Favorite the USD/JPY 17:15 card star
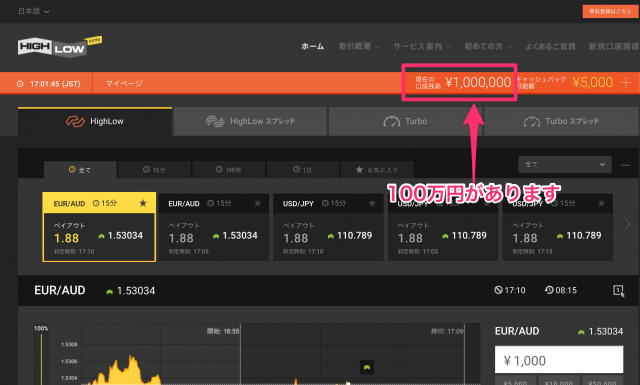The image size is (640, 385). coord(601,203)
